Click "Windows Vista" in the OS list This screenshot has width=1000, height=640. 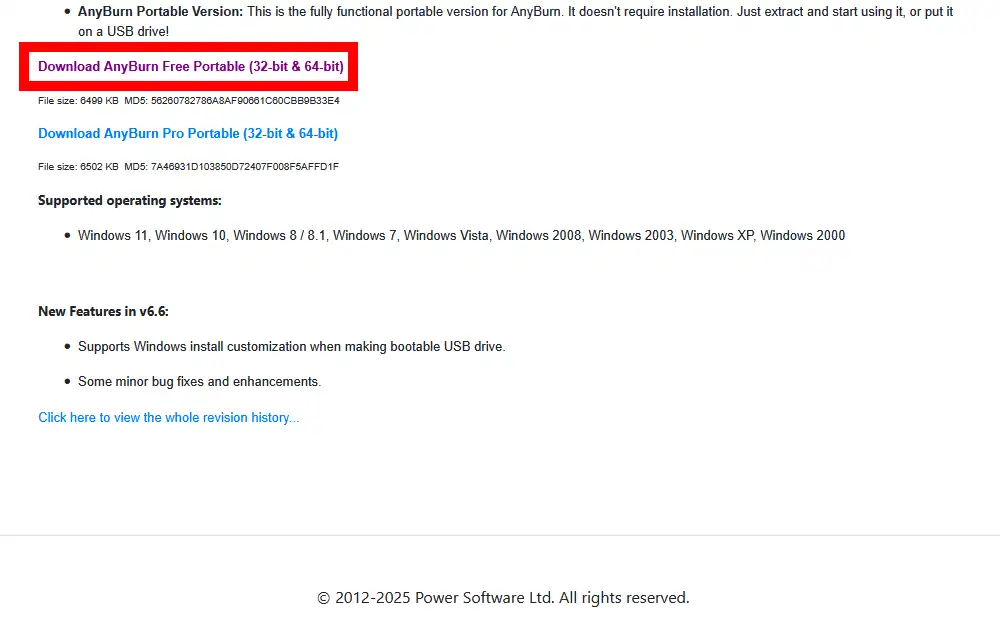[x=446, y=236]
